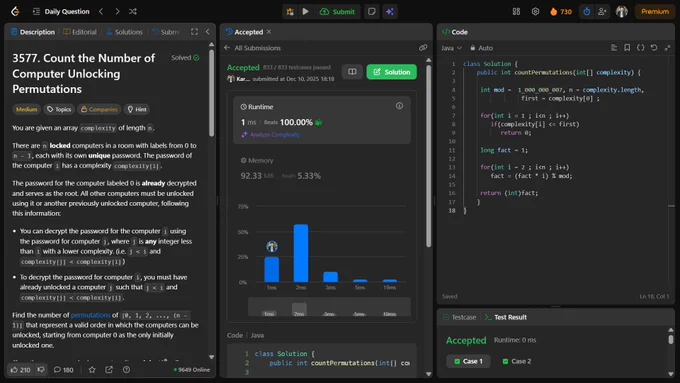Viewport: 680px width, 383px height.
Task: Start the timer stopwatch icon
Action: pos(586,12)
